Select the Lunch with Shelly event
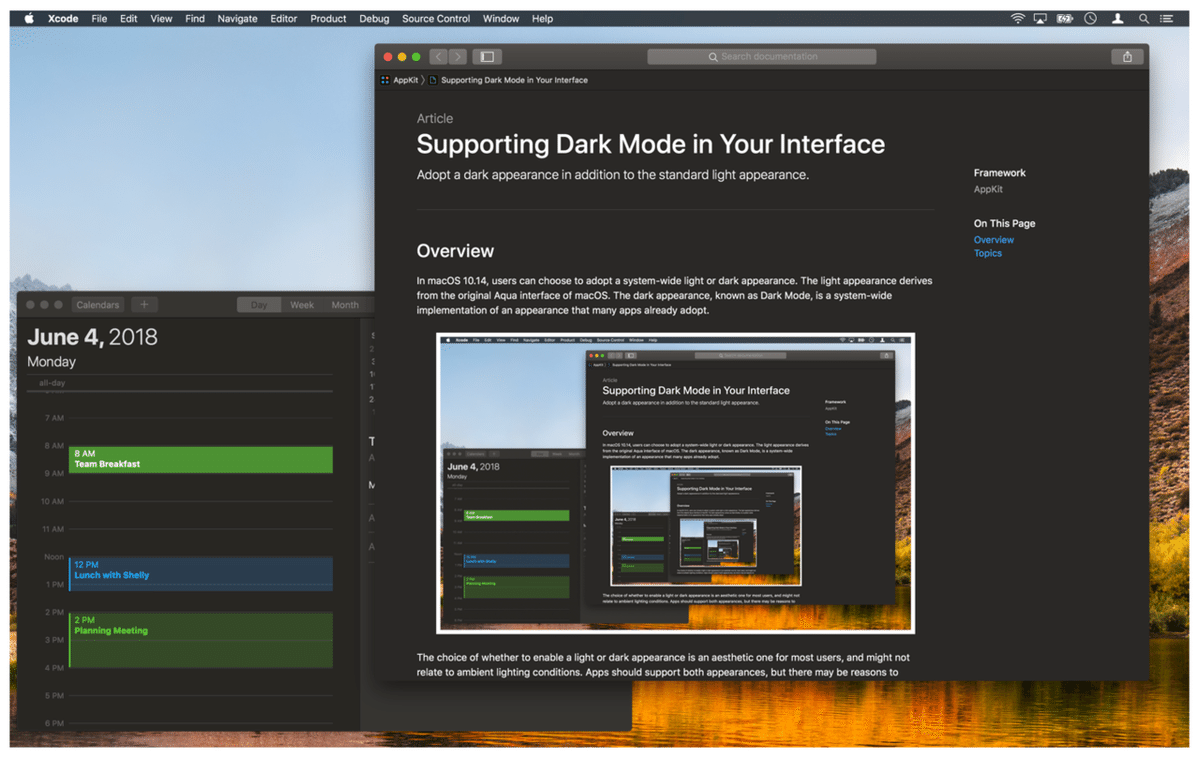This screenshot has width=1200, height=758. point(201,573)
